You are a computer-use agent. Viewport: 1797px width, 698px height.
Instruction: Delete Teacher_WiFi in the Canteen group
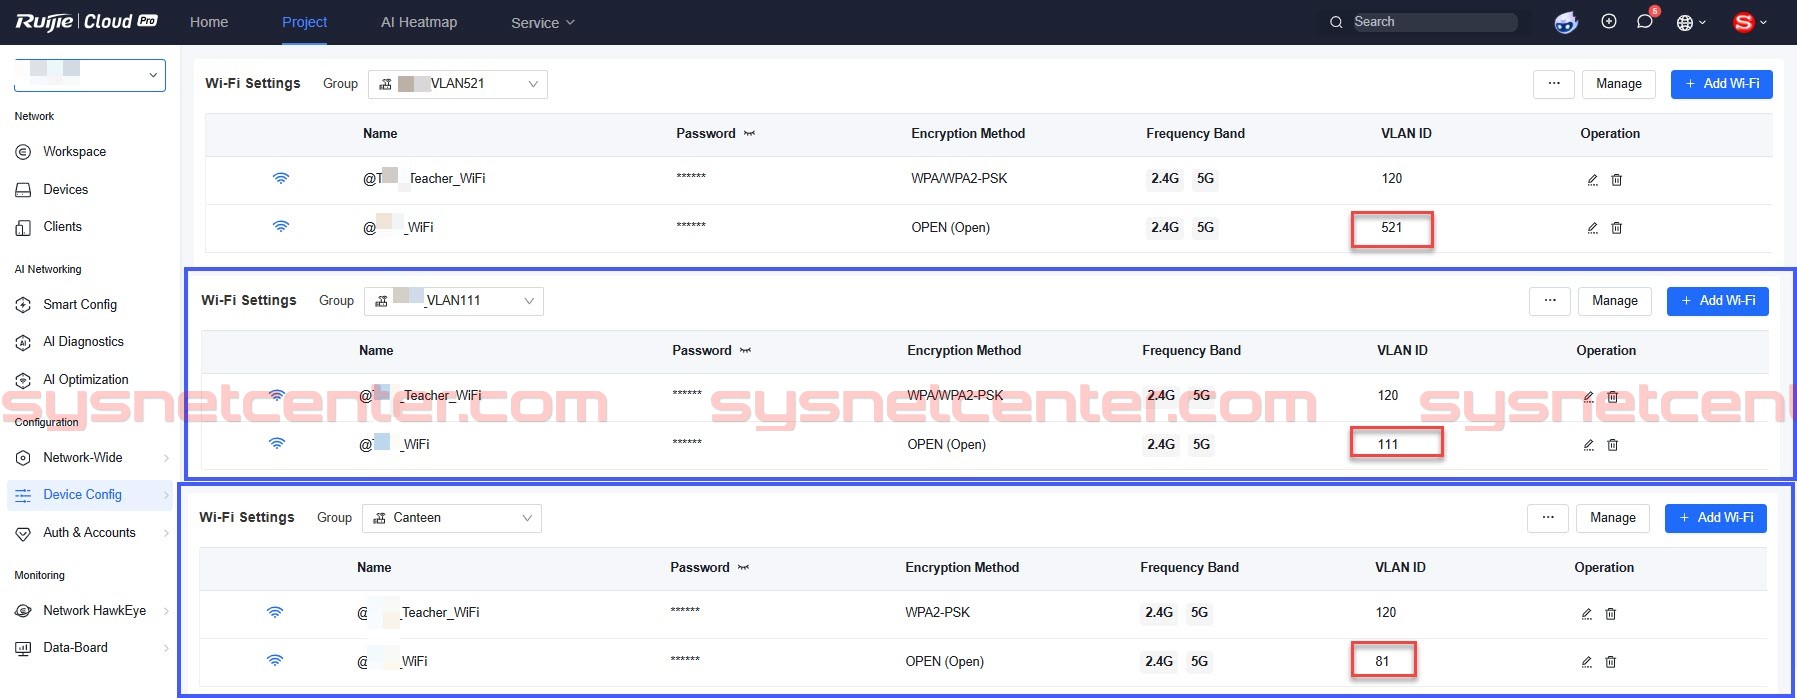1610,614
